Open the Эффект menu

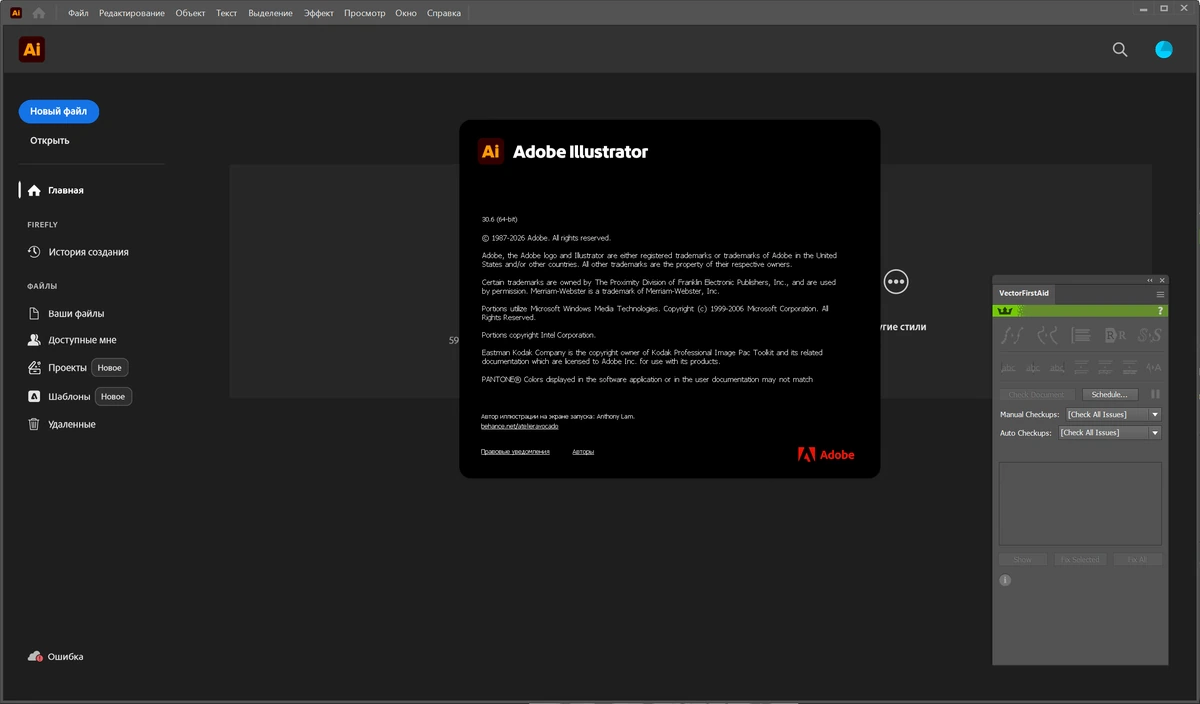tap(319, 13)
